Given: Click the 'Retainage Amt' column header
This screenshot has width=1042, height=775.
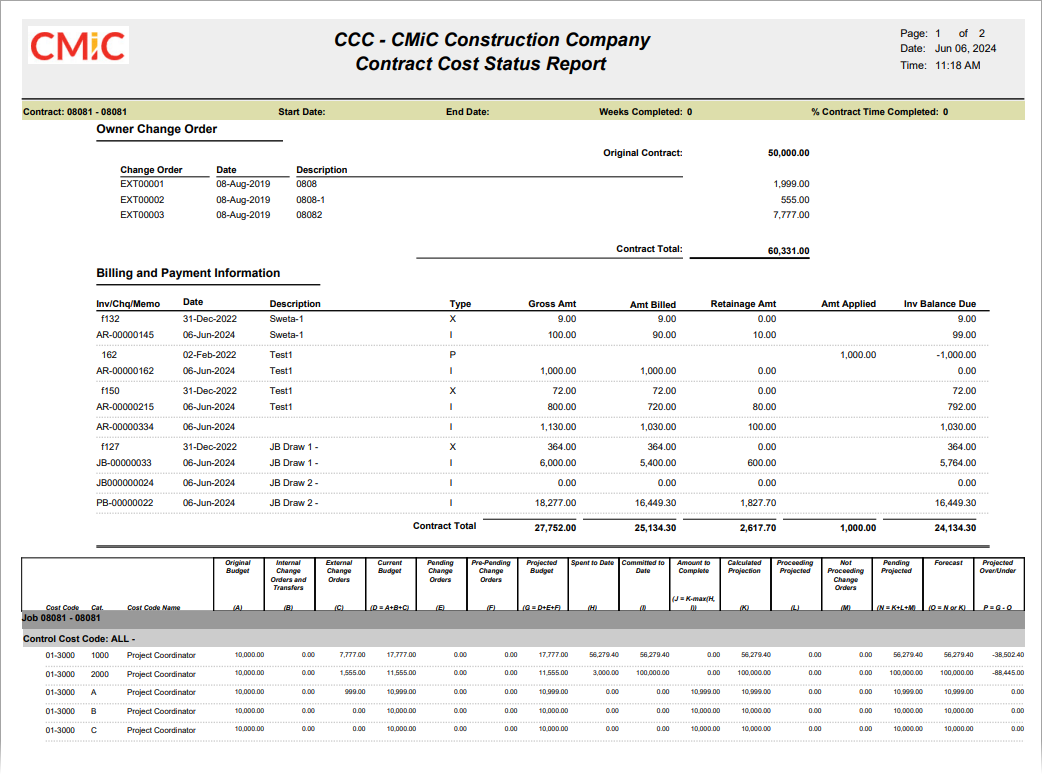Looking at the screenshot, I should tap(743, 304).
